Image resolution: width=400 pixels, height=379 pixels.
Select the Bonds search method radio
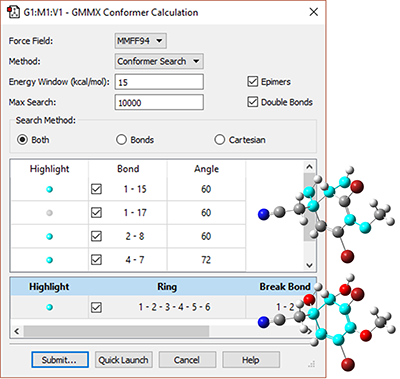pos(121,140)
